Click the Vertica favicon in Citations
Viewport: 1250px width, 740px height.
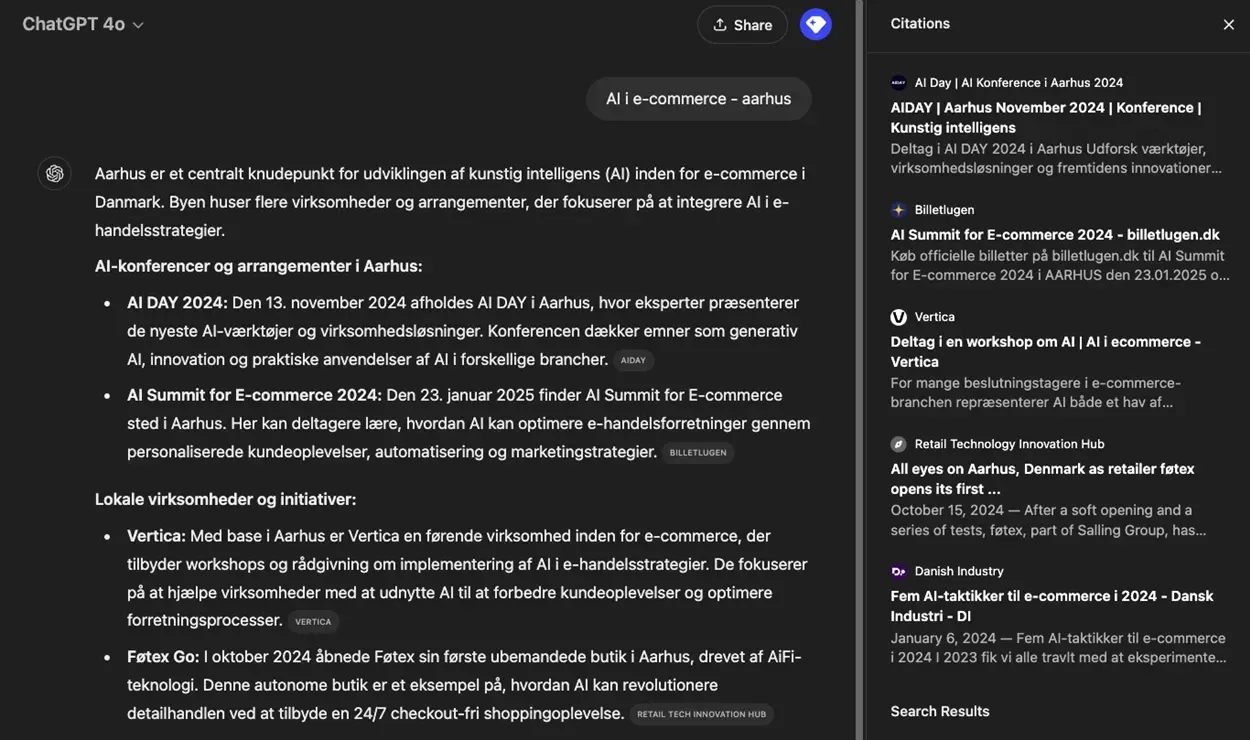[898, 317]
